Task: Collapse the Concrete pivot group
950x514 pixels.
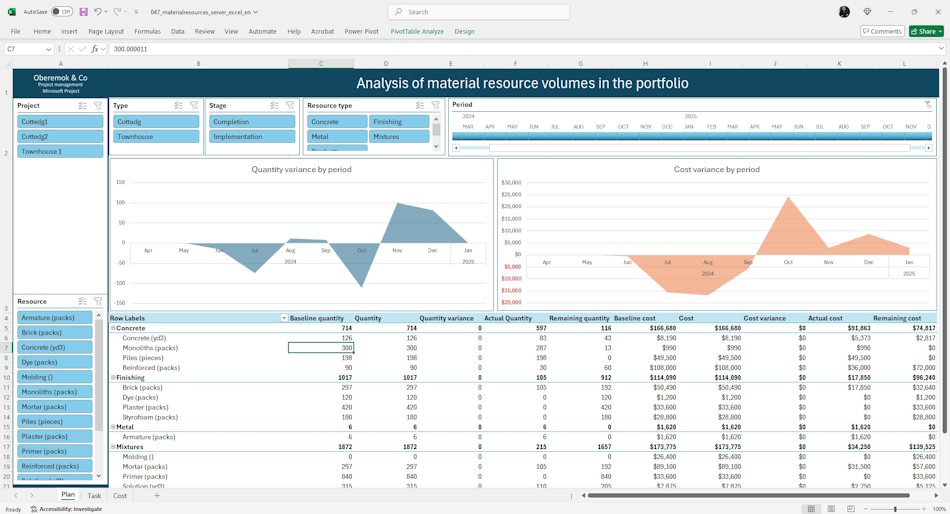Action: [x=113, y=328]
